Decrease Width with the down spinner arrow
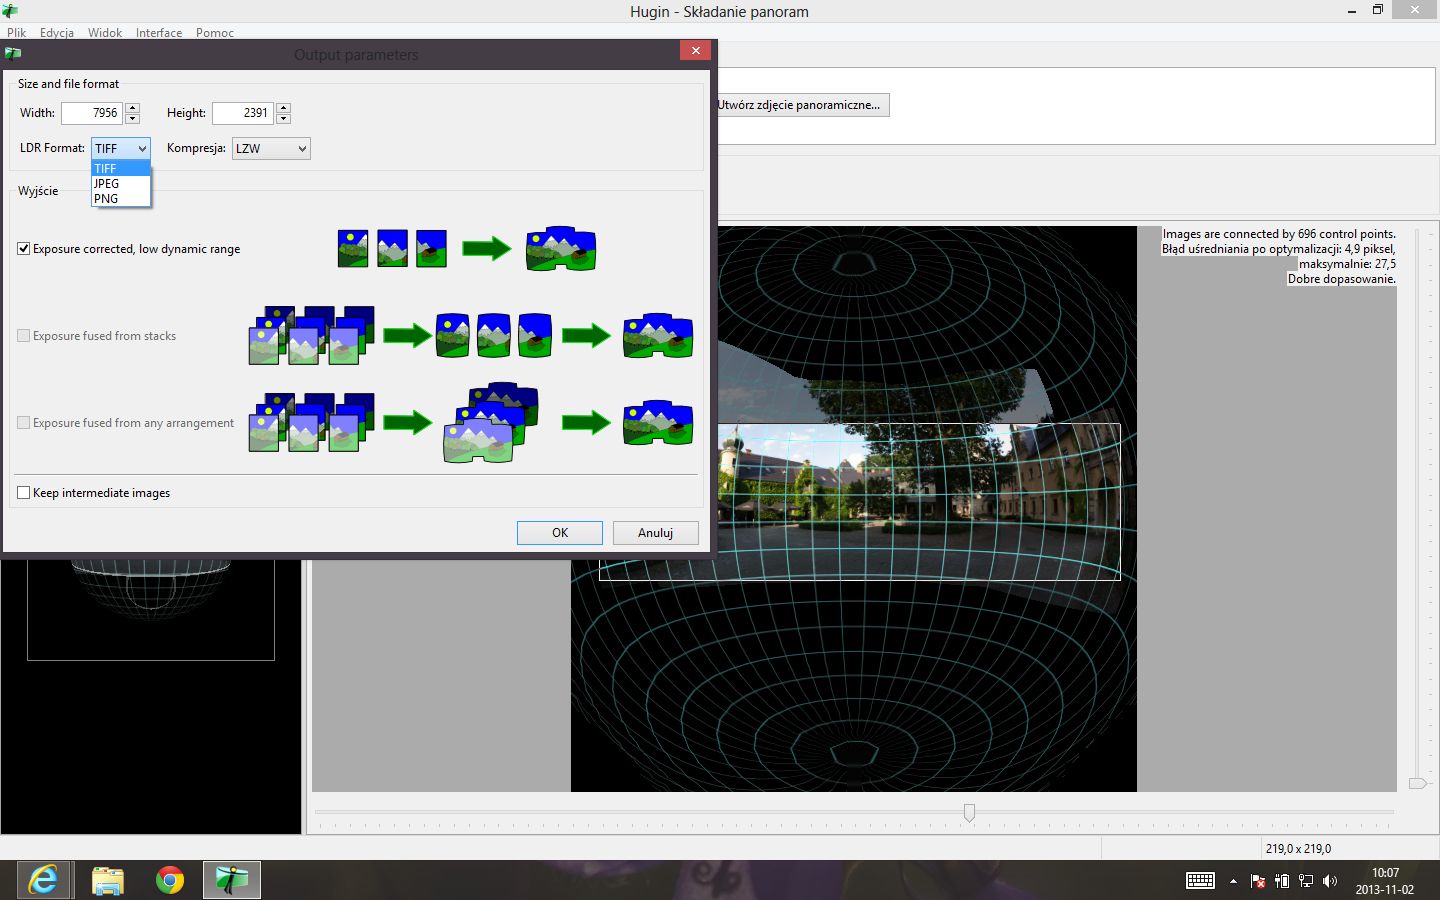 point(133,119)
